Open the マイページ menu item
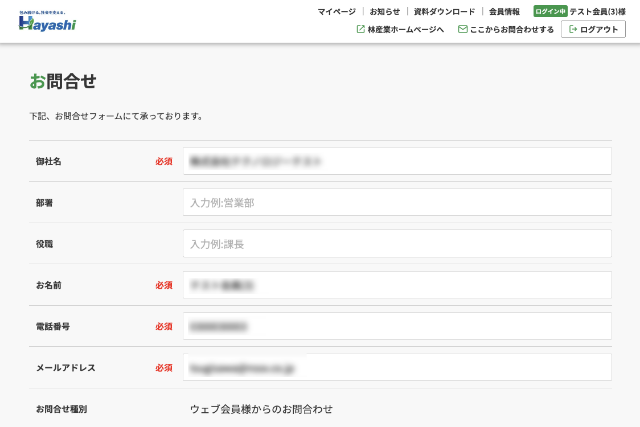The width and height of the screenshot is (640, 427). [336, 11]
